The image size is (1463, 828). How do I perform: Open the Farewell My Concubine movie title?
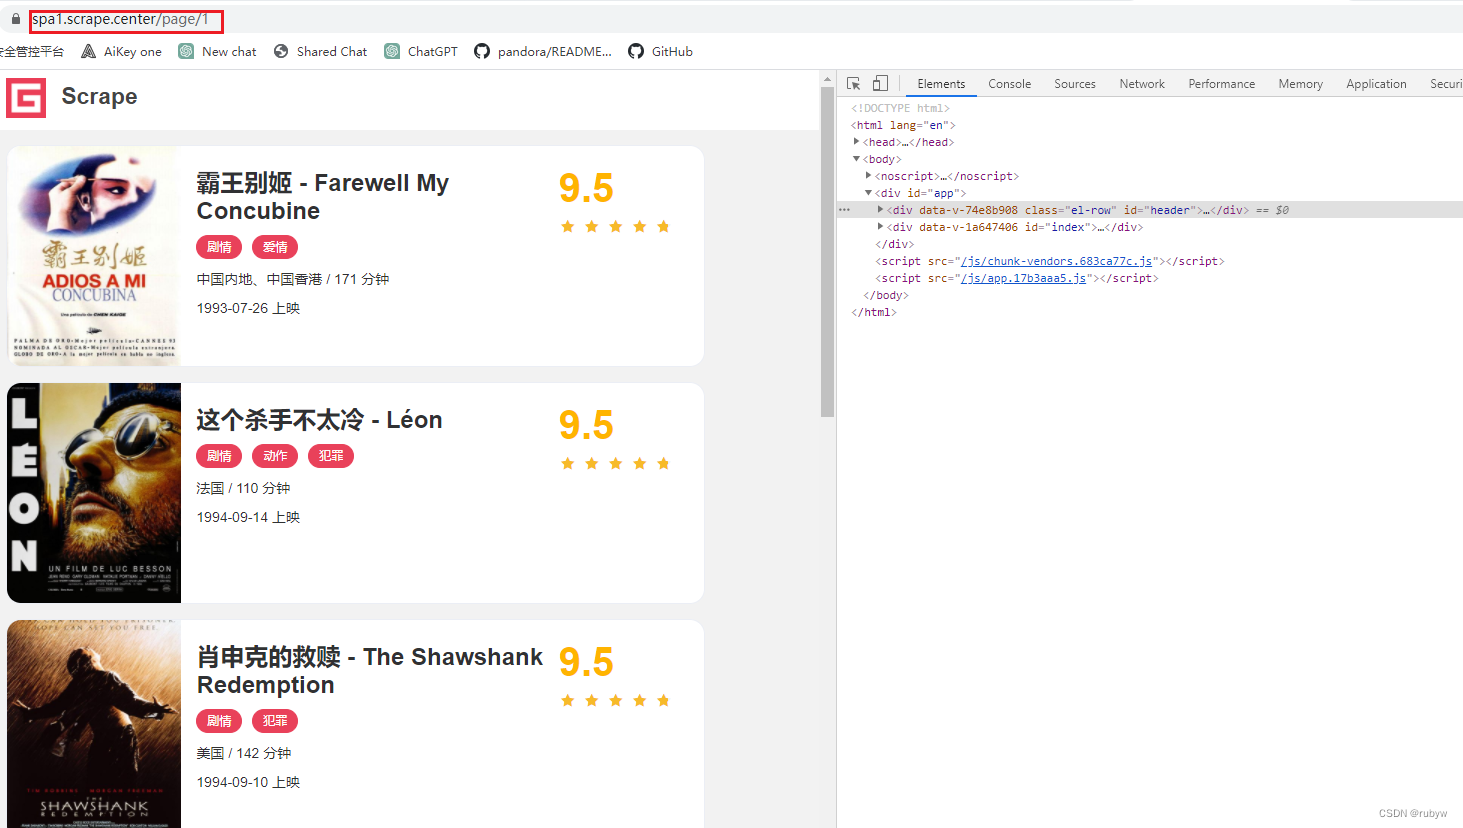(x=322, y=197)
